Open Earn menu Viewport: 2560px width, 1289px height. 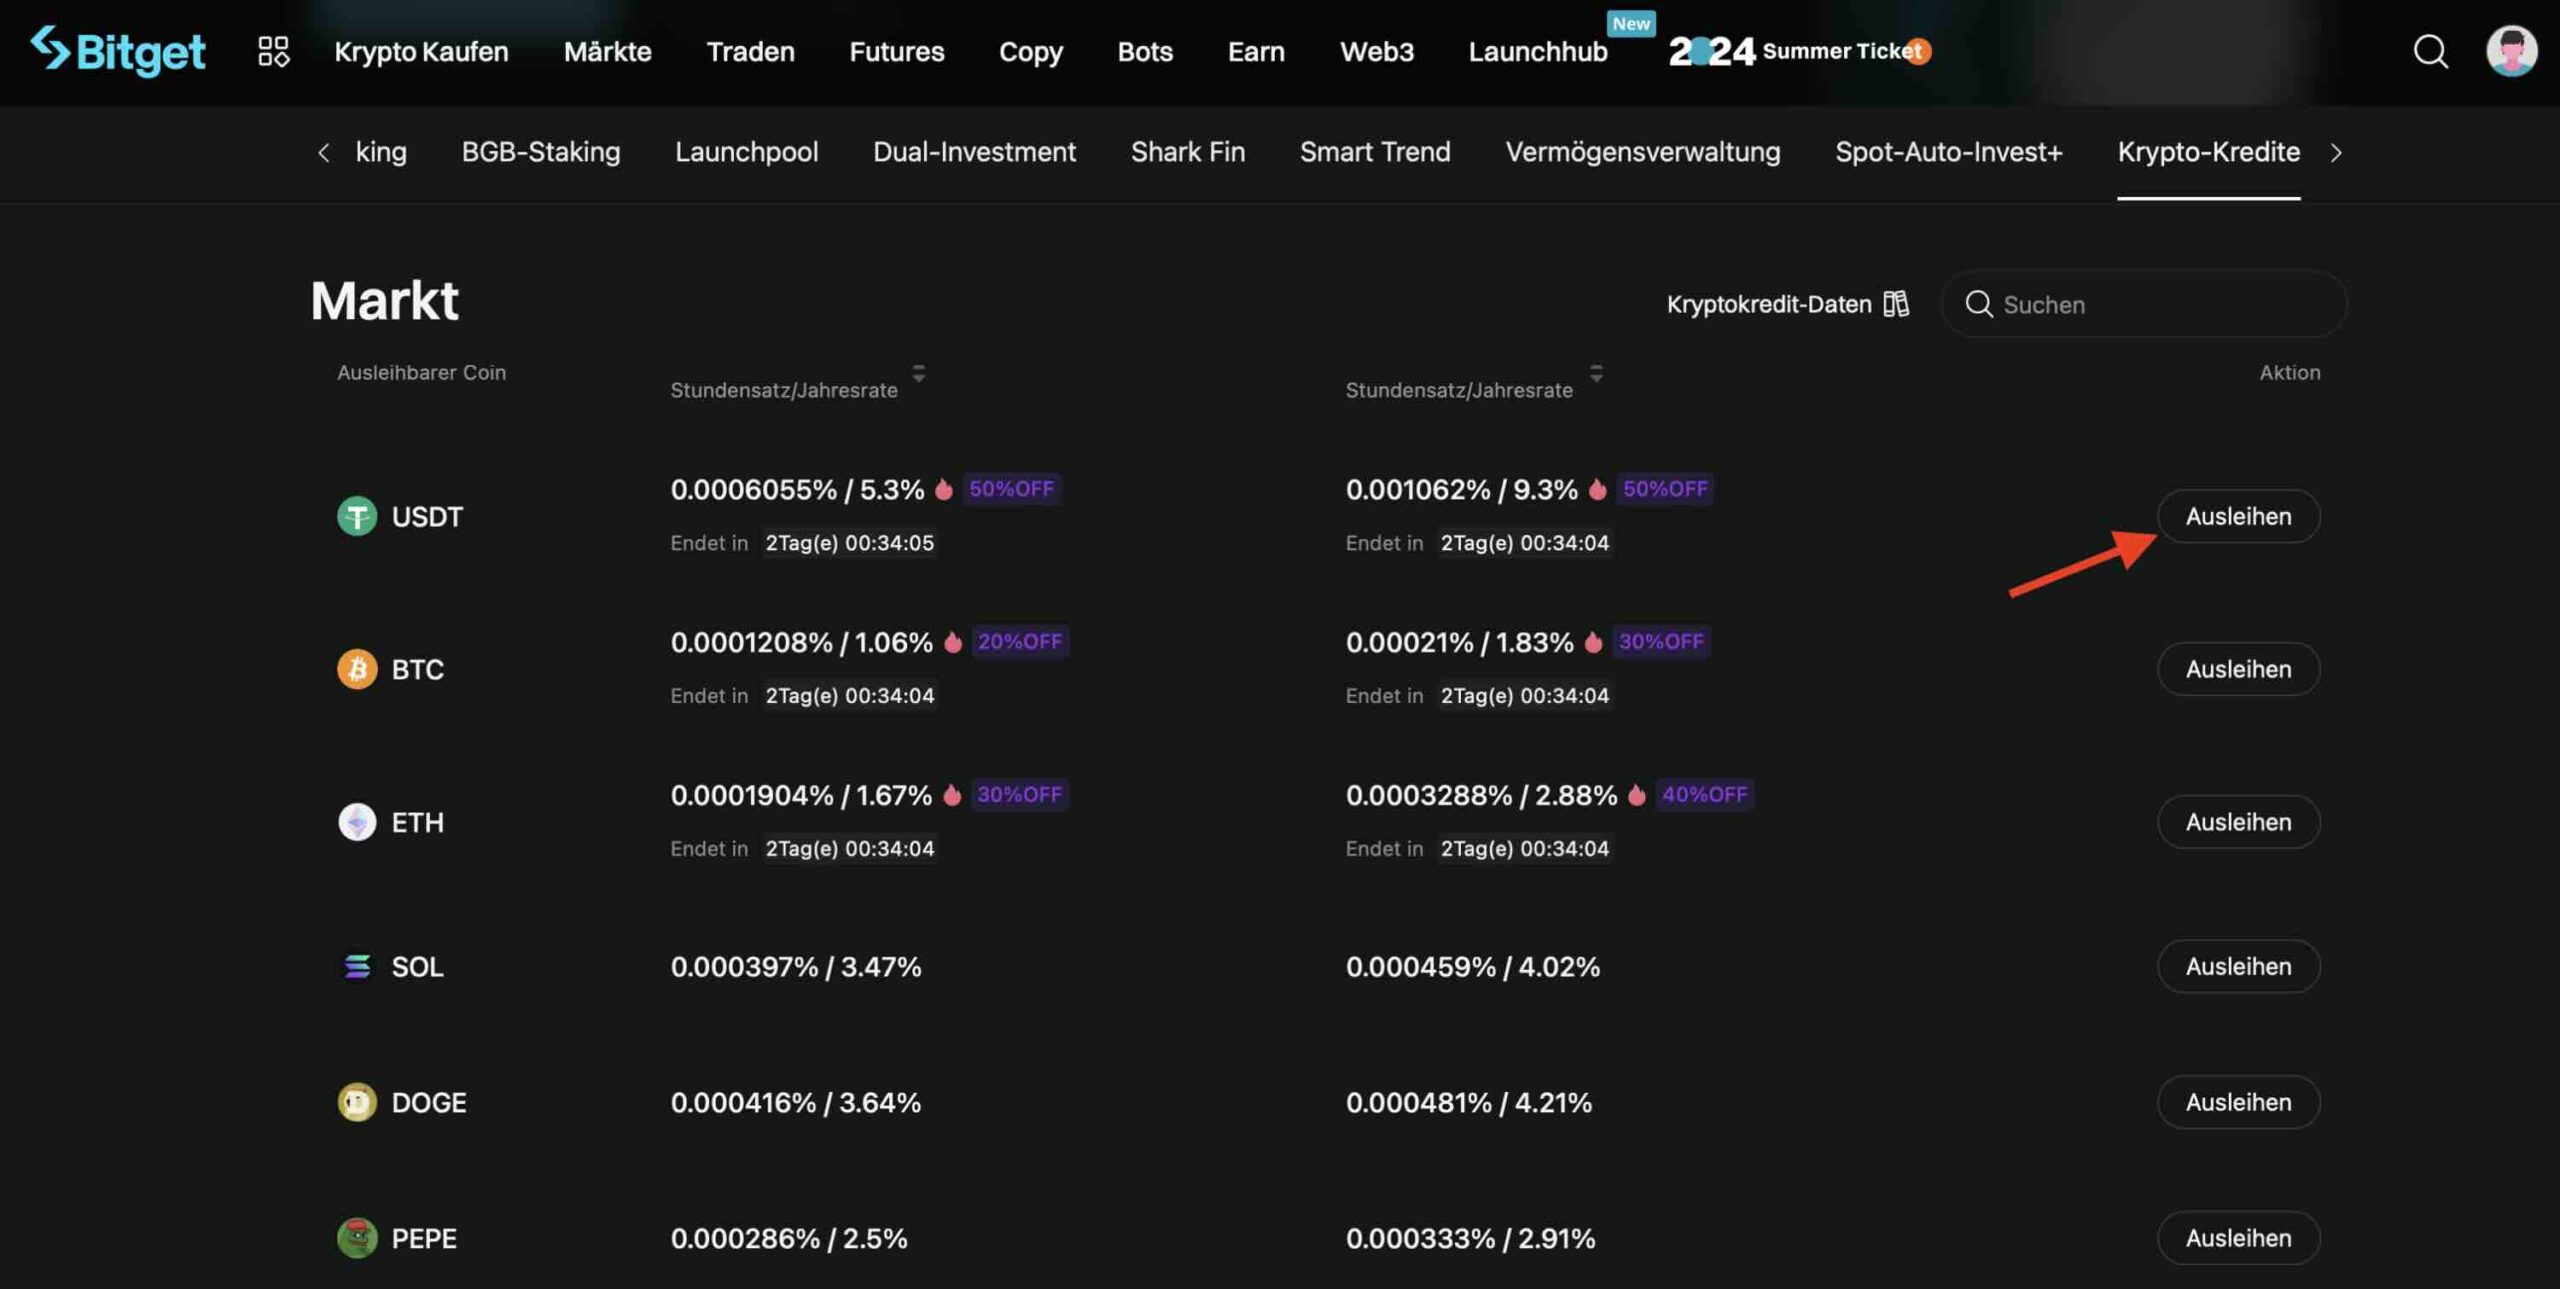(x=1256, y=51)
